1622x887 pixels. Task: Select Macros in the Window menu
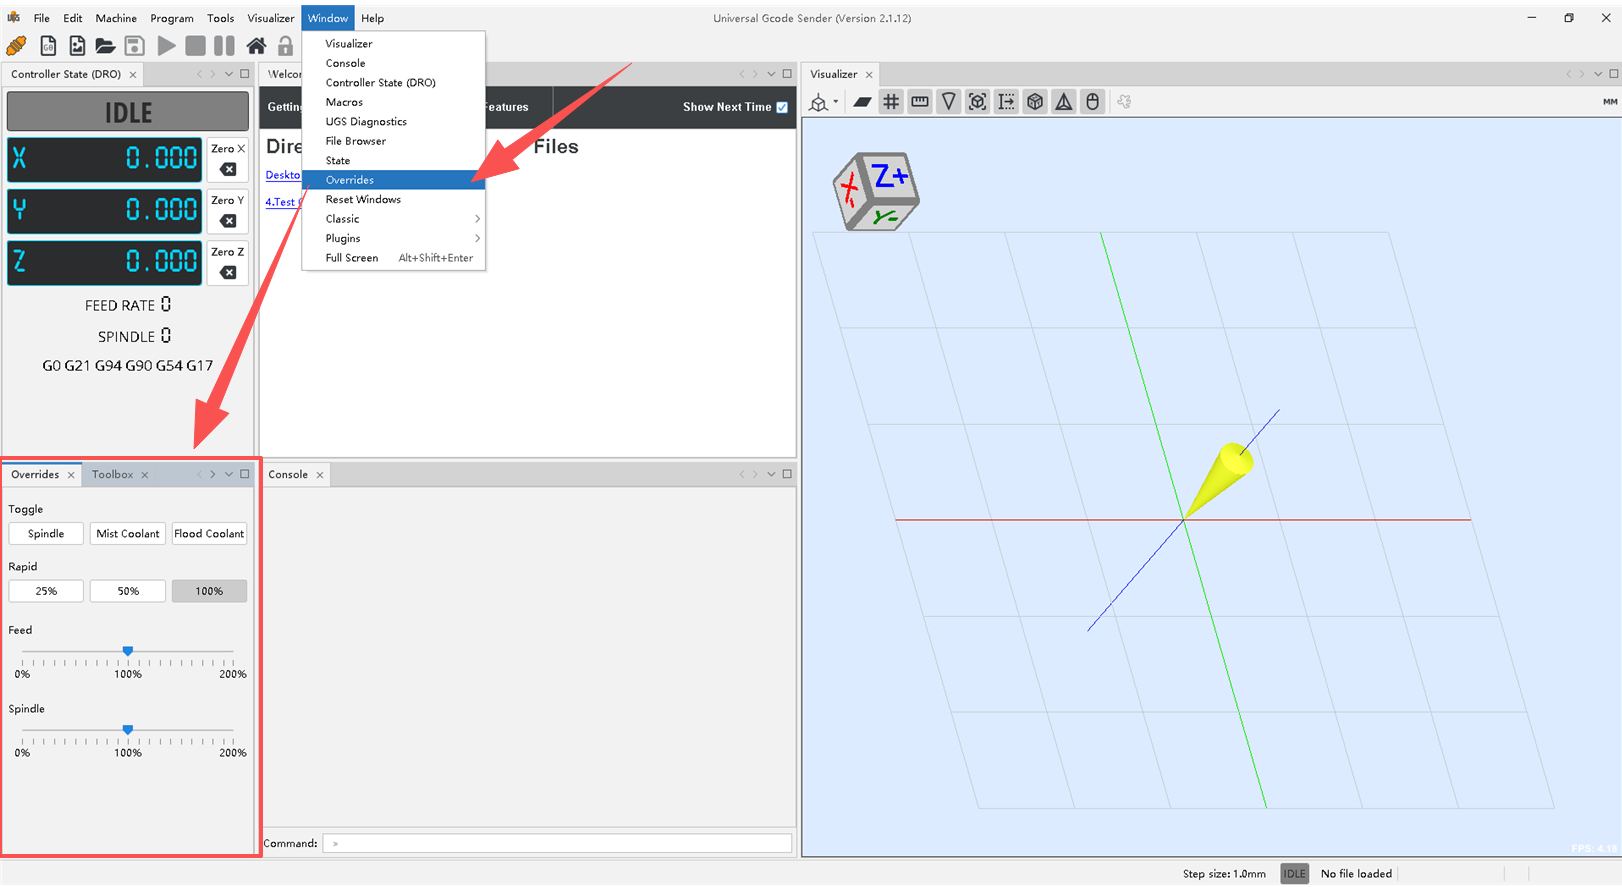pos(394,102)
